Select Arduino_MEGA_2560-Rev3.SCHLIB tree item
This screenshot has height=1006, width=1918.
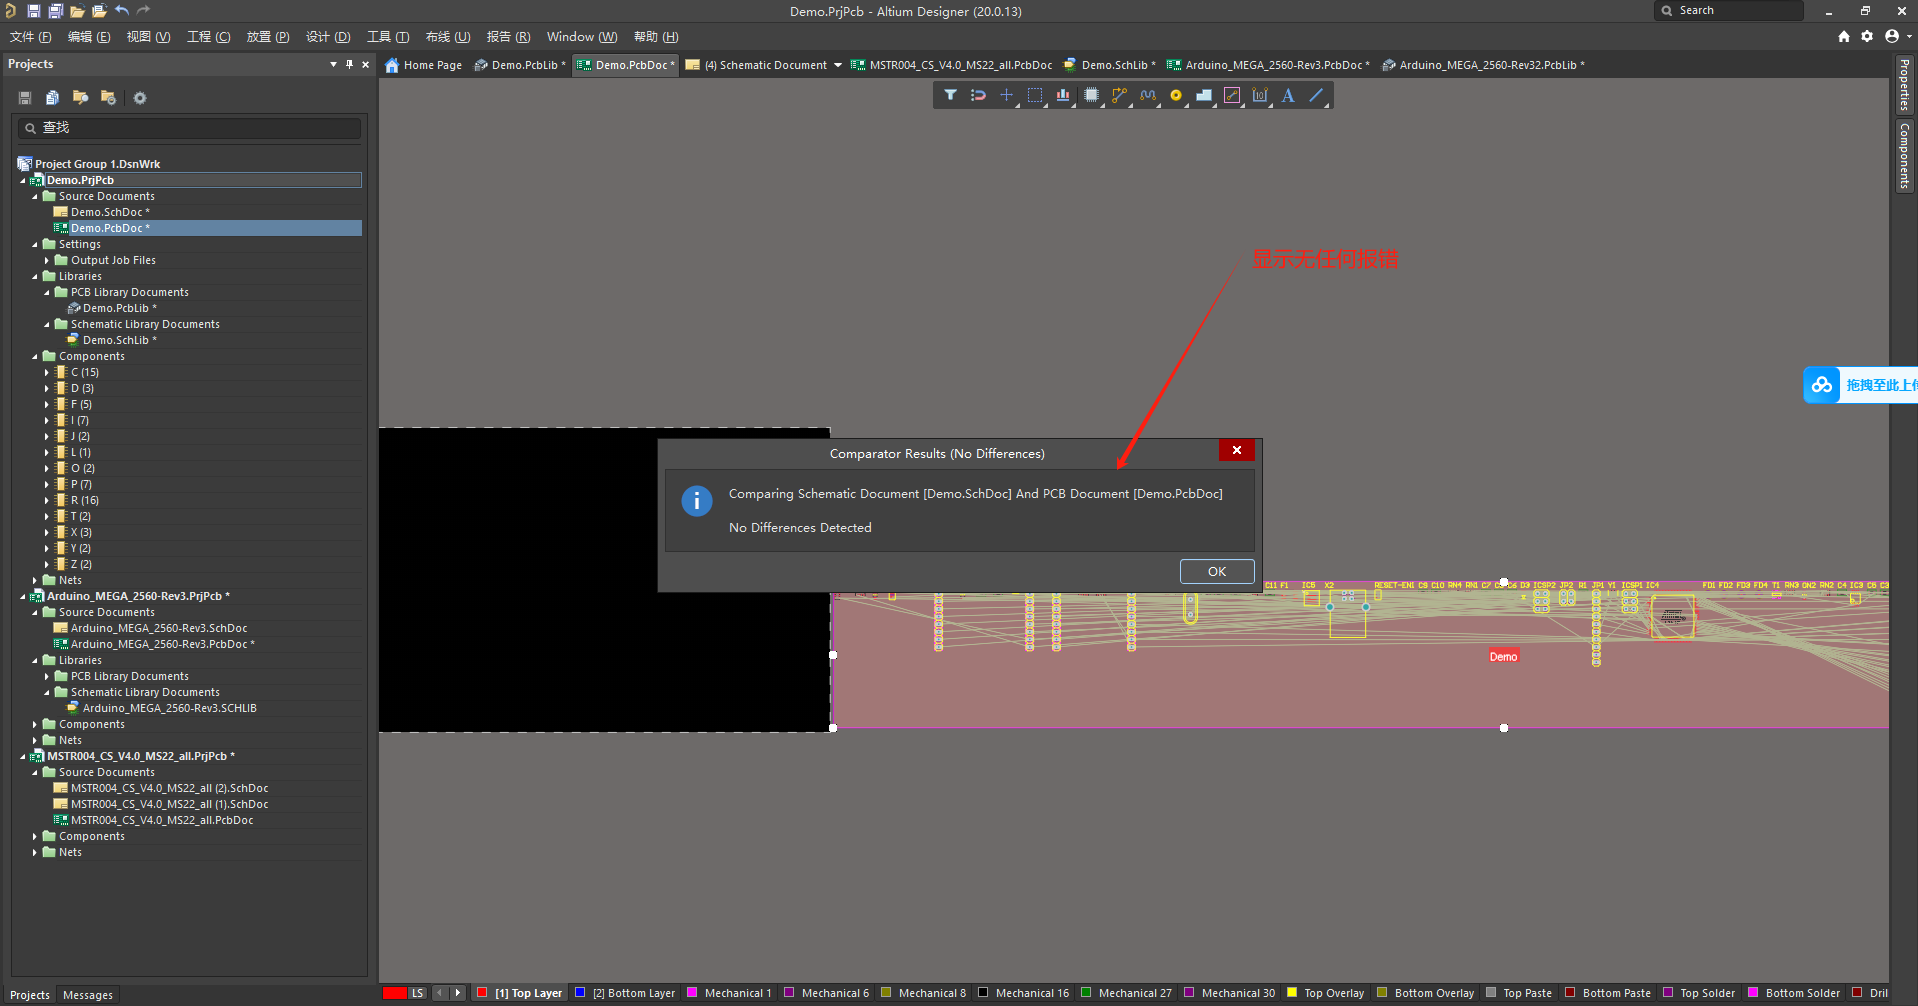(x=169, y=708)
